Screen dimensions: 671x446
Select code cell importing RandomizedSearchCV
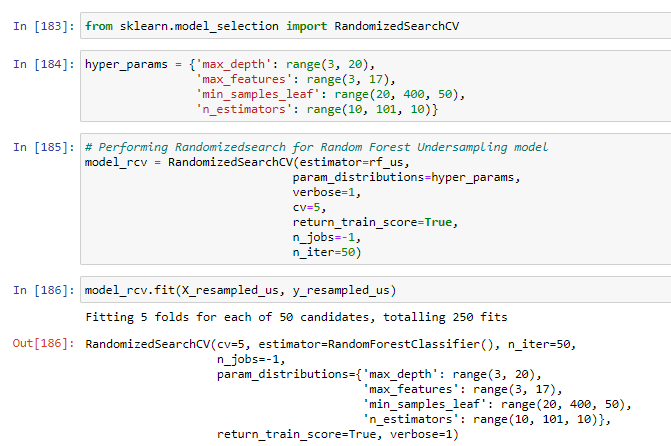pos(376,26)
